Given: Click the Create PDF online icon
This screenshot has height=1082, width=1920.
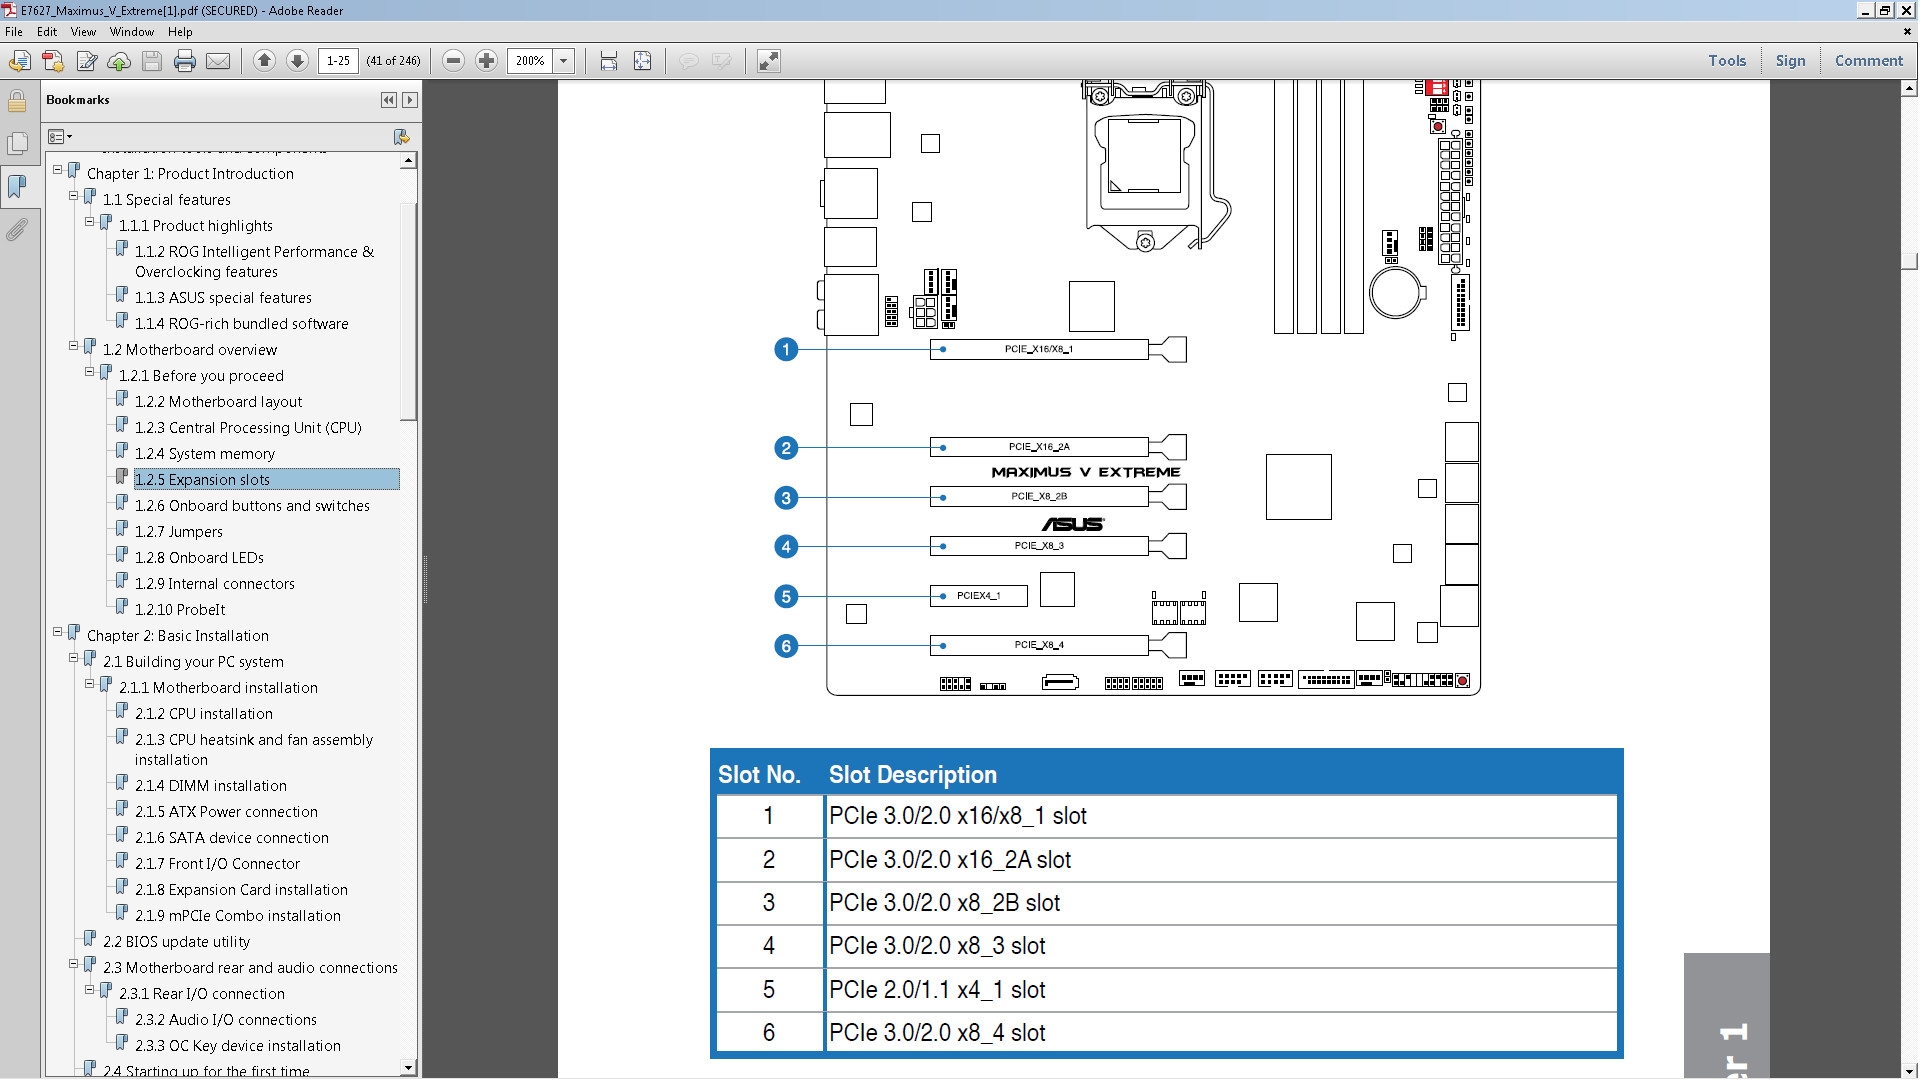Looking at the screenshot, I should pyautogui.click(x=53, y=62).
